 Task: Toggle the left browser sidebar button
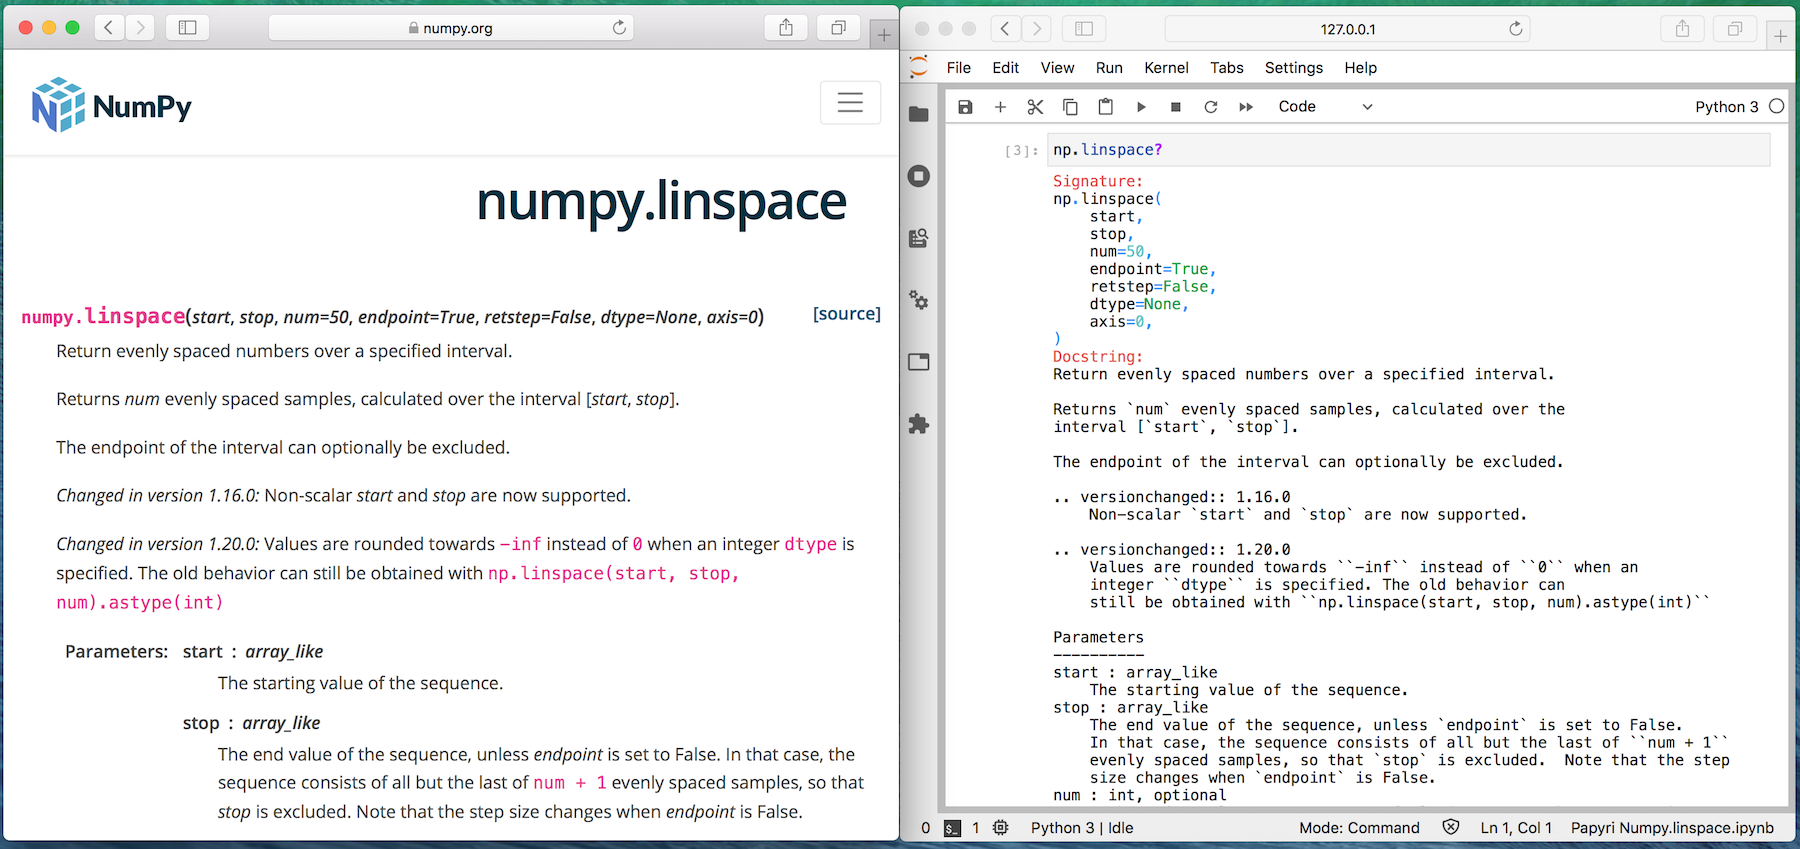click(187, 28)
